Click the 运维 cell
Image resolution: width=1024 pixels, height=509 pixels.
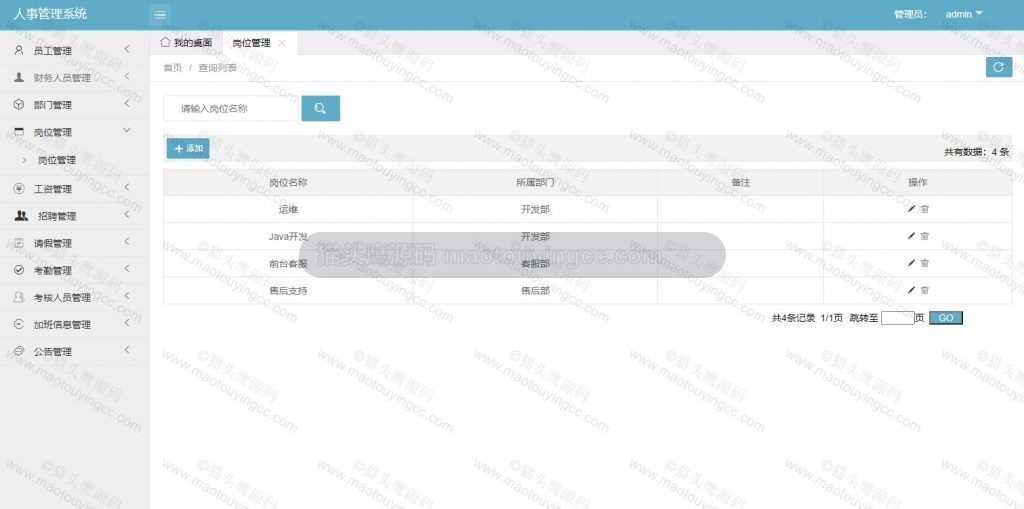(288, 210)
